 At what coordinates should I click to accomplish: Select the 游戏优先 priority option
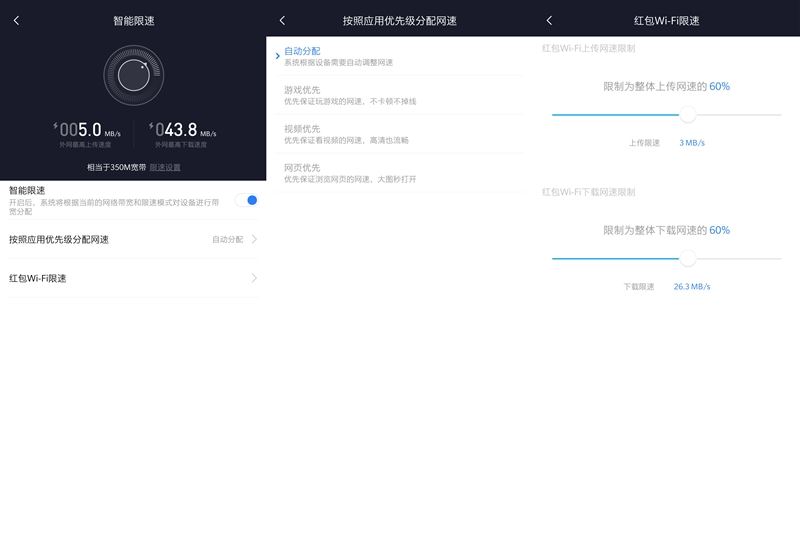(399, 95)
